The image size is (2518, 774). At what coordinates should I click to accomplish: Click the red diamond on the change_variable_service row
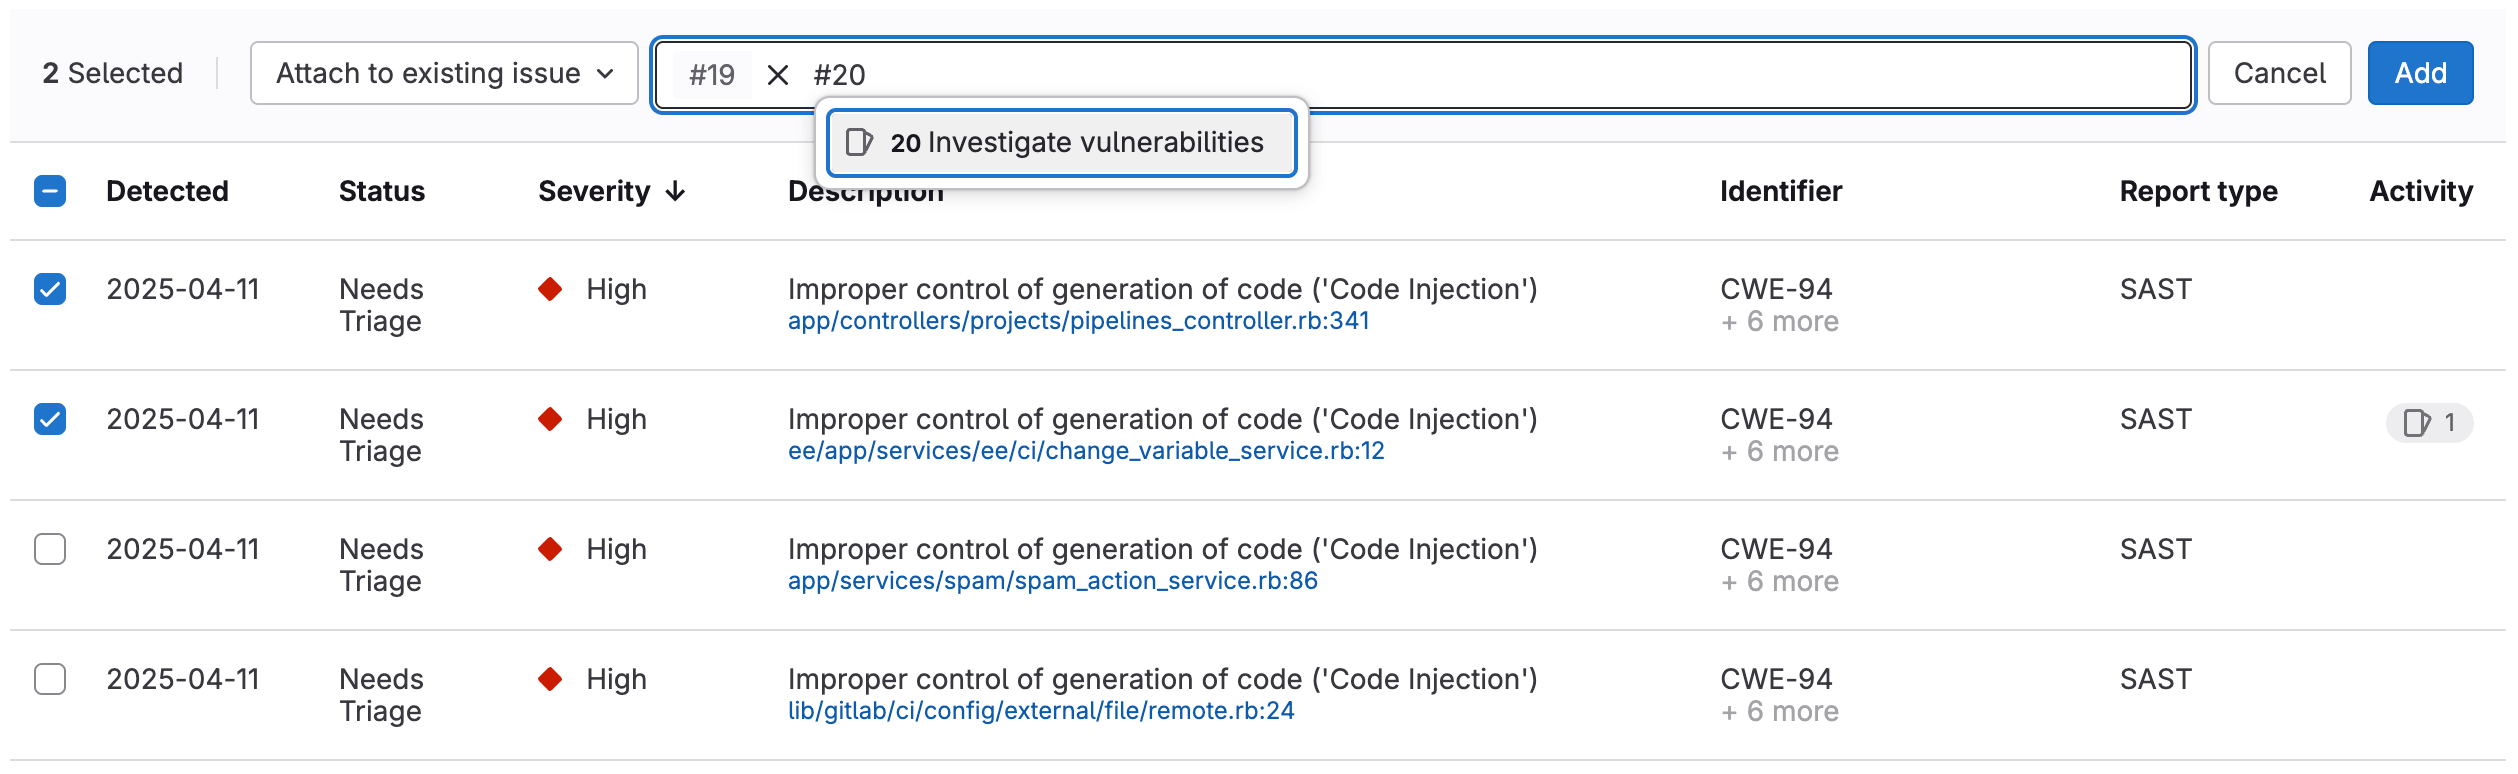coord(550,419)
